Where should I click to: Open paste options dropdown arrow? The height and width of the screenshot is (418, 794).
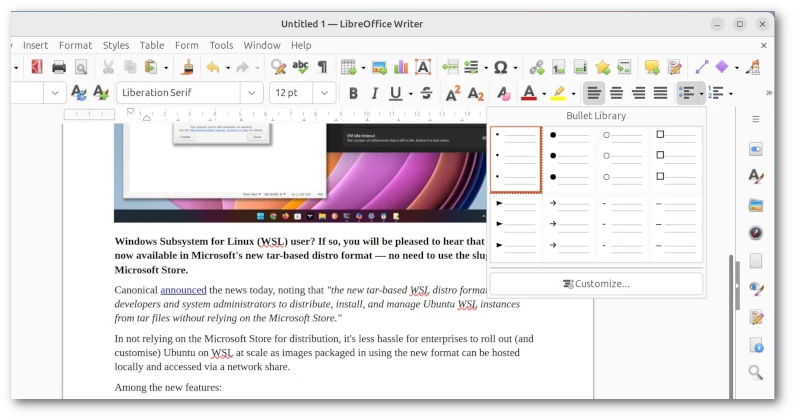[x=166, y=67]
